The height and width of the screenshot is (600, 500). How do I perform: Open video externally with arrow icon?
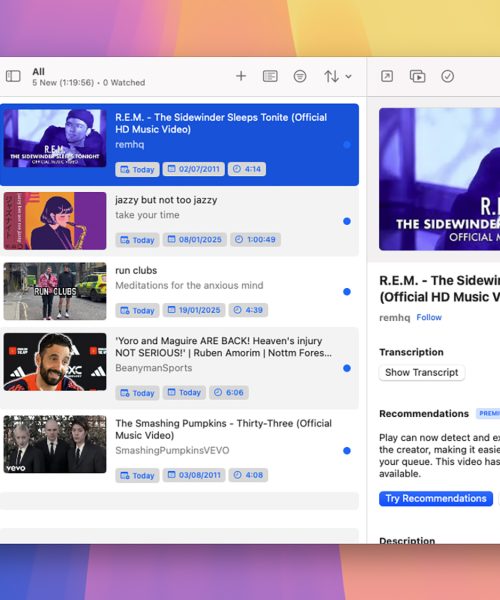(x=387, y=76)
